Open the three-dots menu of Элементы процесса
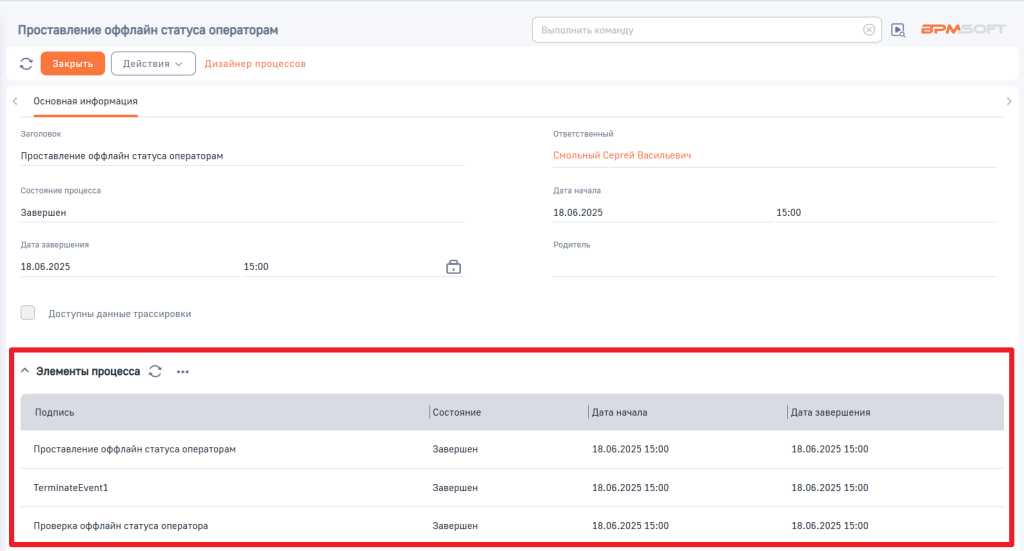Screen dimensions: 1024x551 pyautogui.click(x=183, y=371)
